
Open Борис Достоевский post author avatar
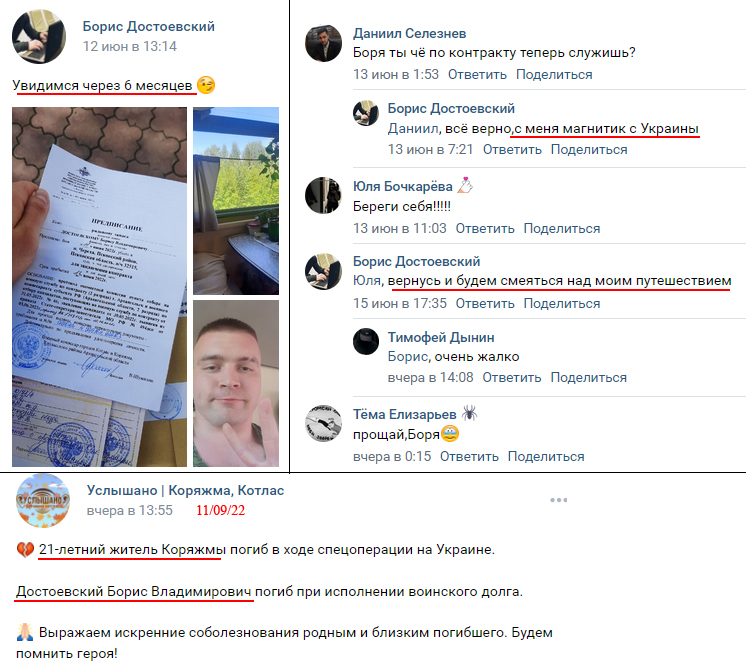click(39, 36)
